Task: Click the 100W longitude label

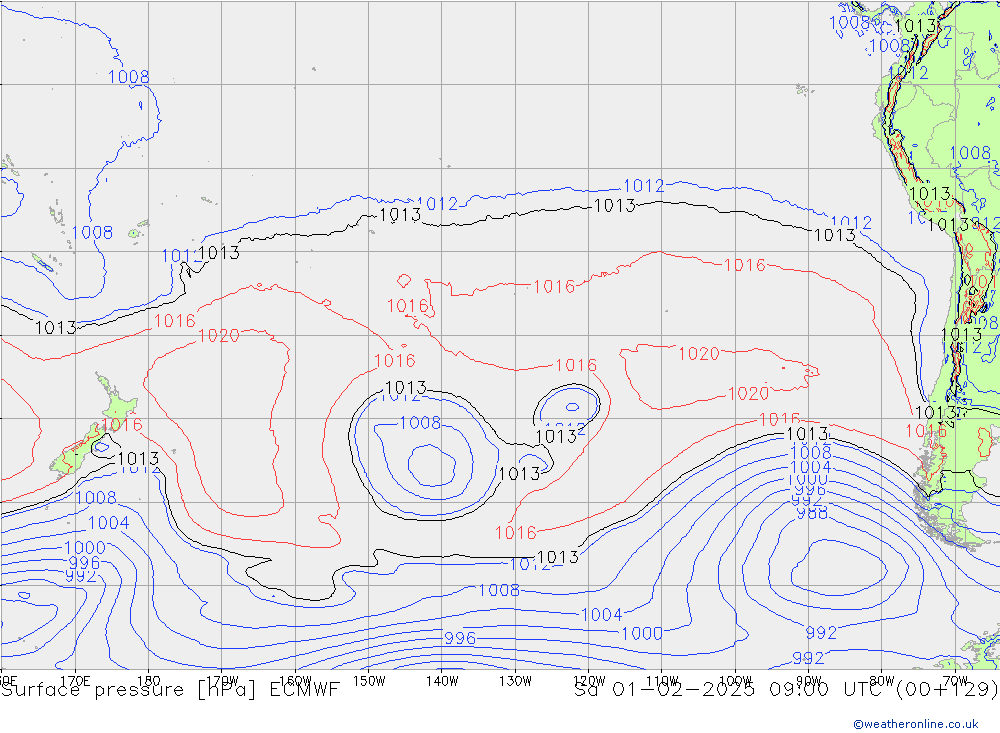Action: coord(735,680)
